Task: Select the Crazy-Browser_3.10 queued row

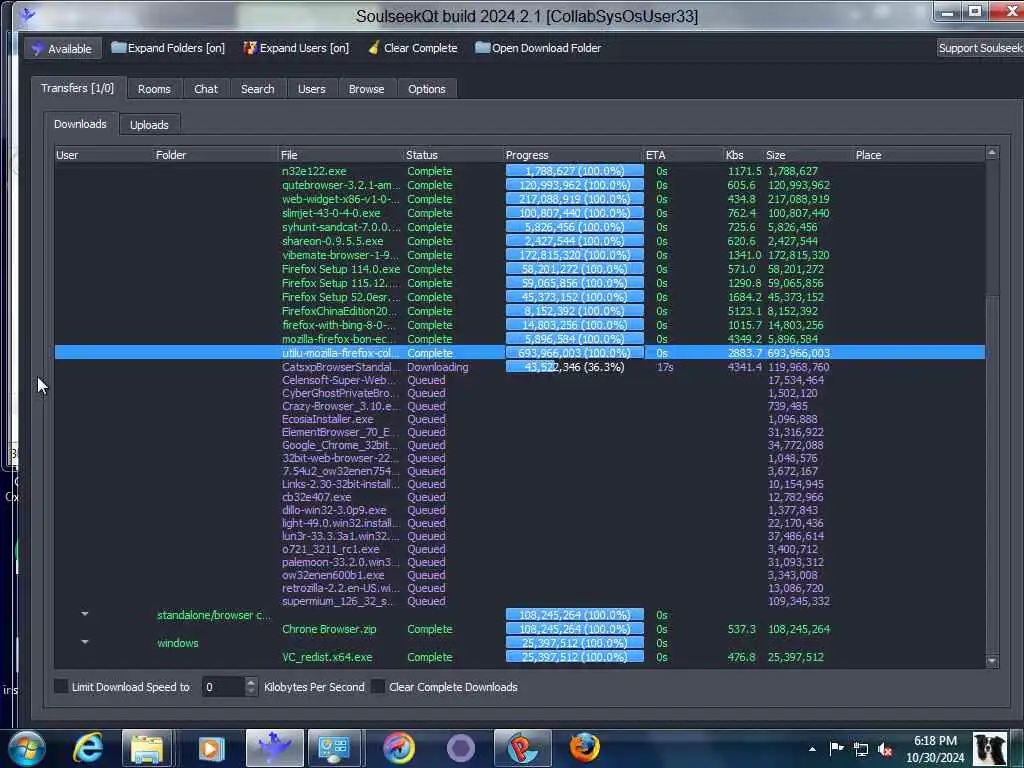Action: pyautogui.click(x=520, y=406)
